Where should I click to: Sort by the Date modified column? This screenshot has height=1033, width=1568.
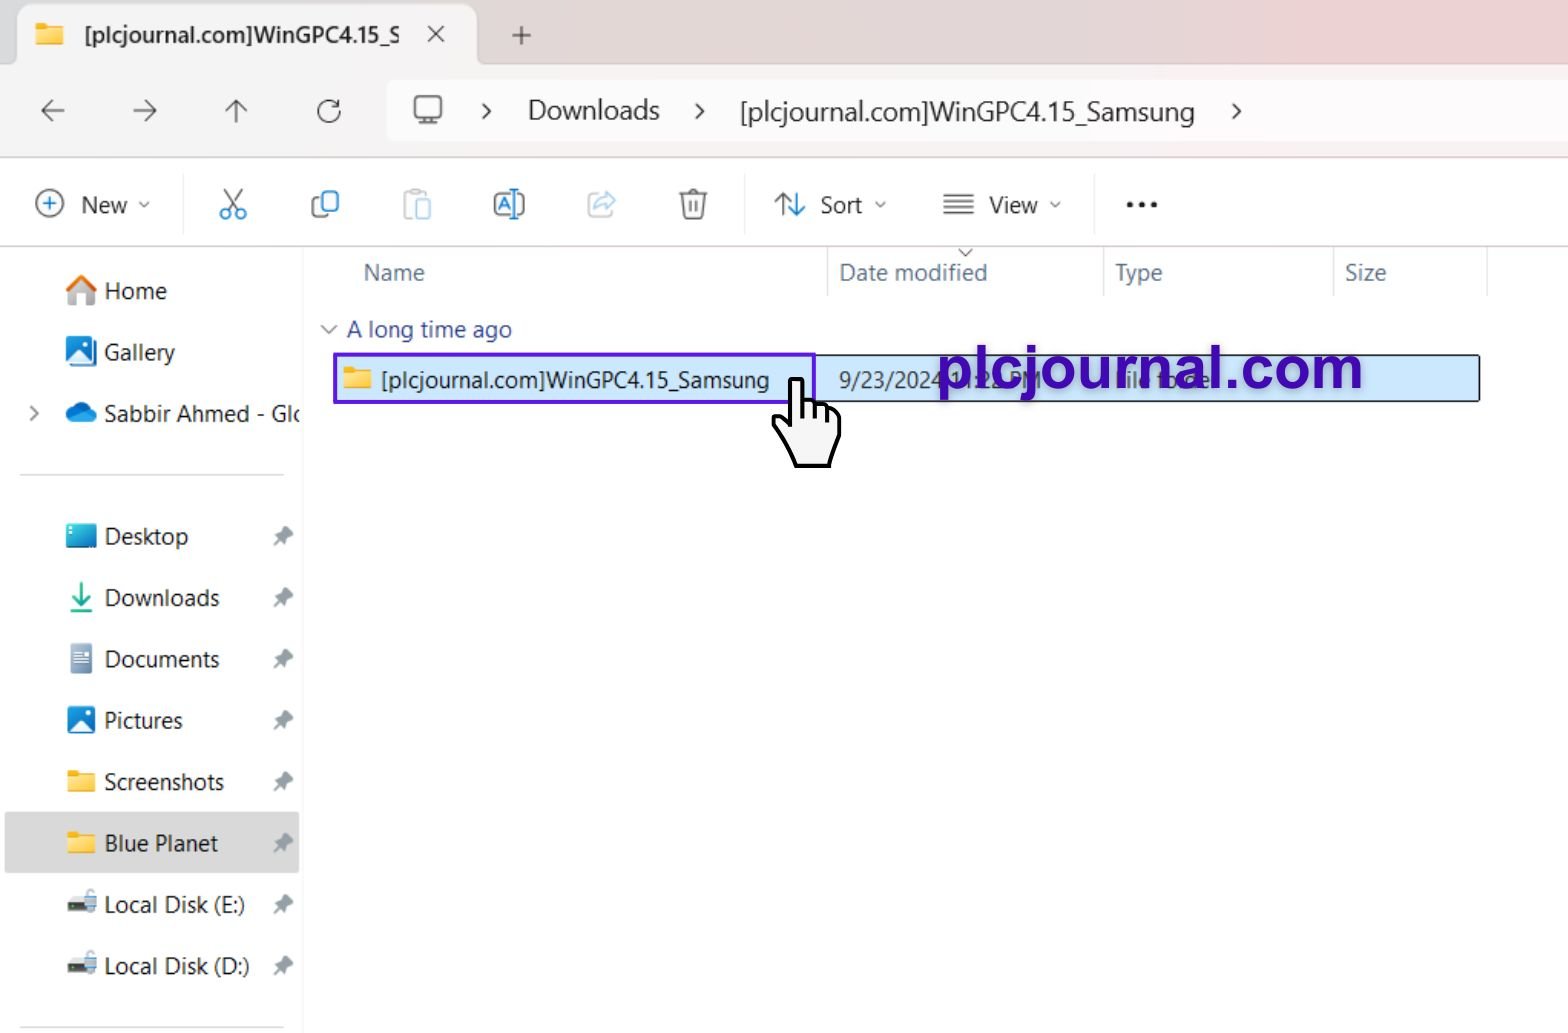coord(913,272)
